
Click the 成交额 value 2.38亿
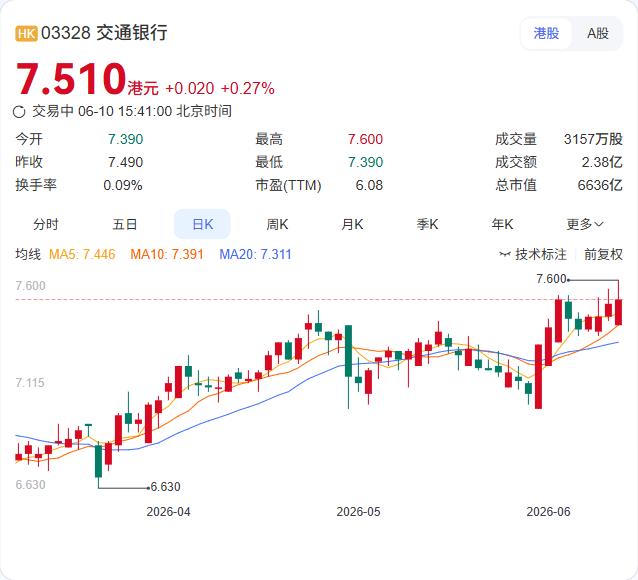[x=602, y=162]
